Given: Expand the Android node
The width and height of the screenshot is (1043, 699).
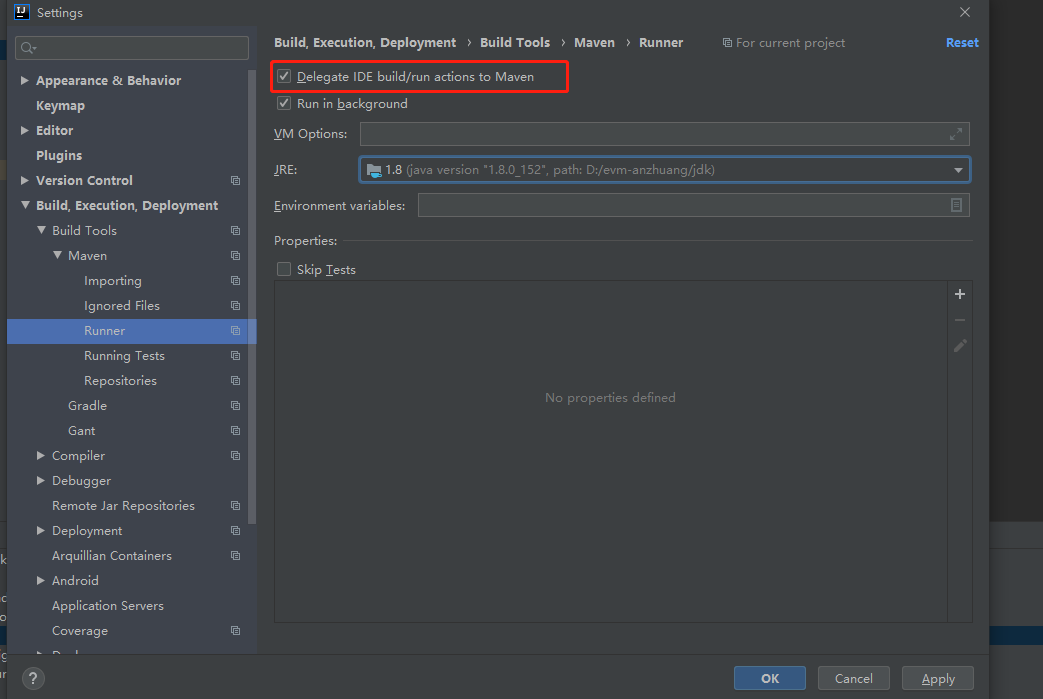Looking at the screenshot, I should (41, 581).
